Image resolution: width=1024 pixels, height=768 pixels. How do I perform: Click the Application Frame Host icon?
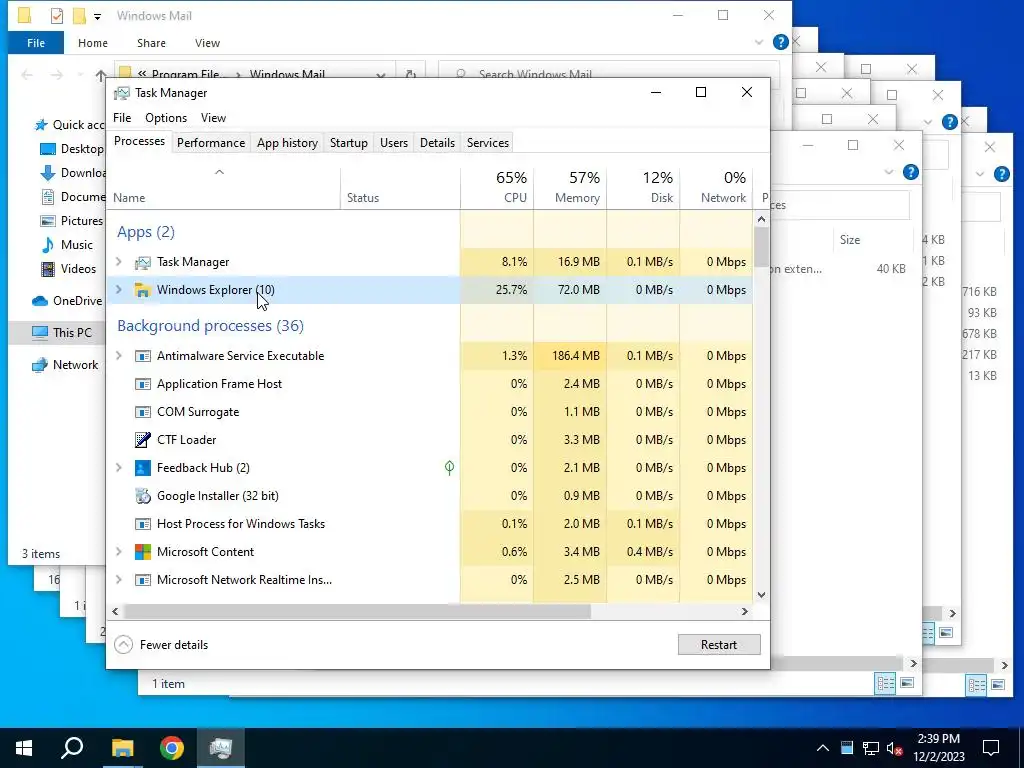click(x=142, y=384)
